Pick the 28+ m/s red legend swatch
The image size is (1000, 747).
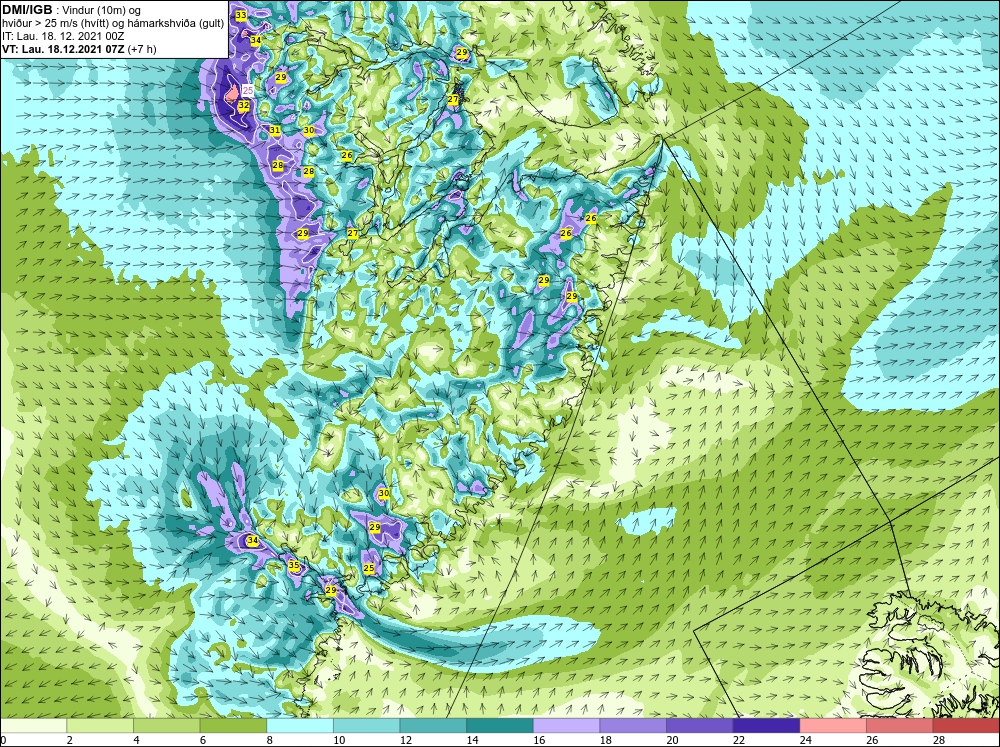coord(966,726)
